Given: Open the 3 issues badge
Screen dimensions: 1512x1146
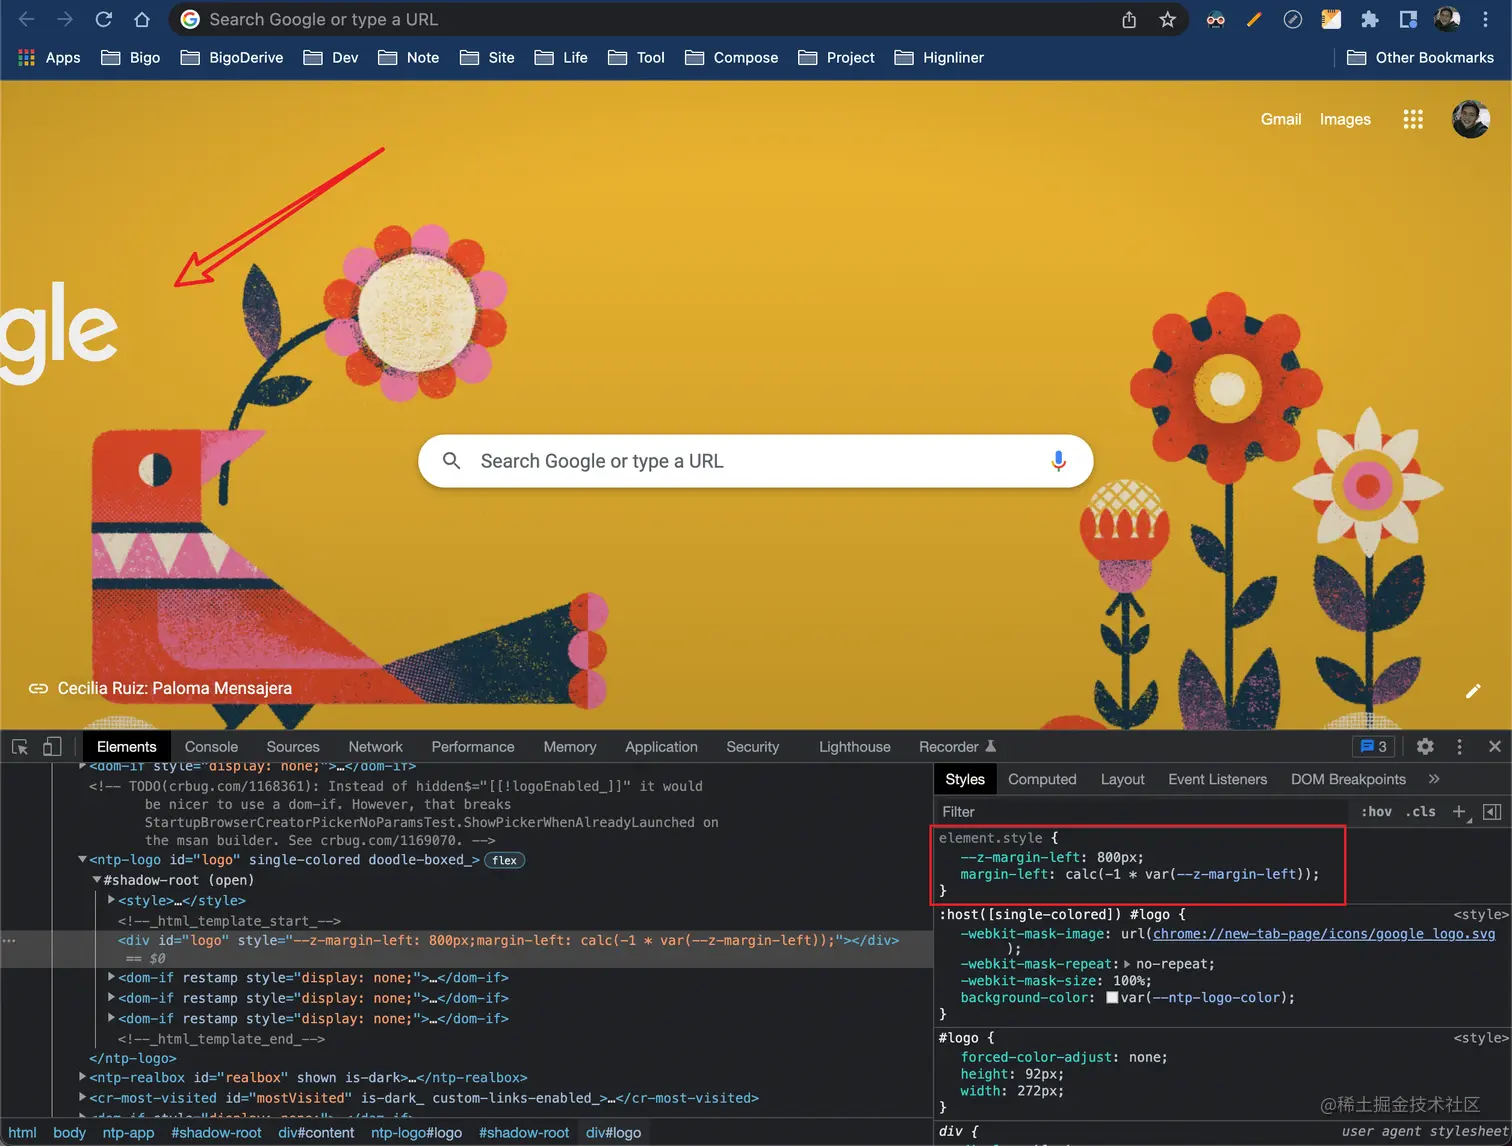Looking at the screenshot, I should point(1374,747).
